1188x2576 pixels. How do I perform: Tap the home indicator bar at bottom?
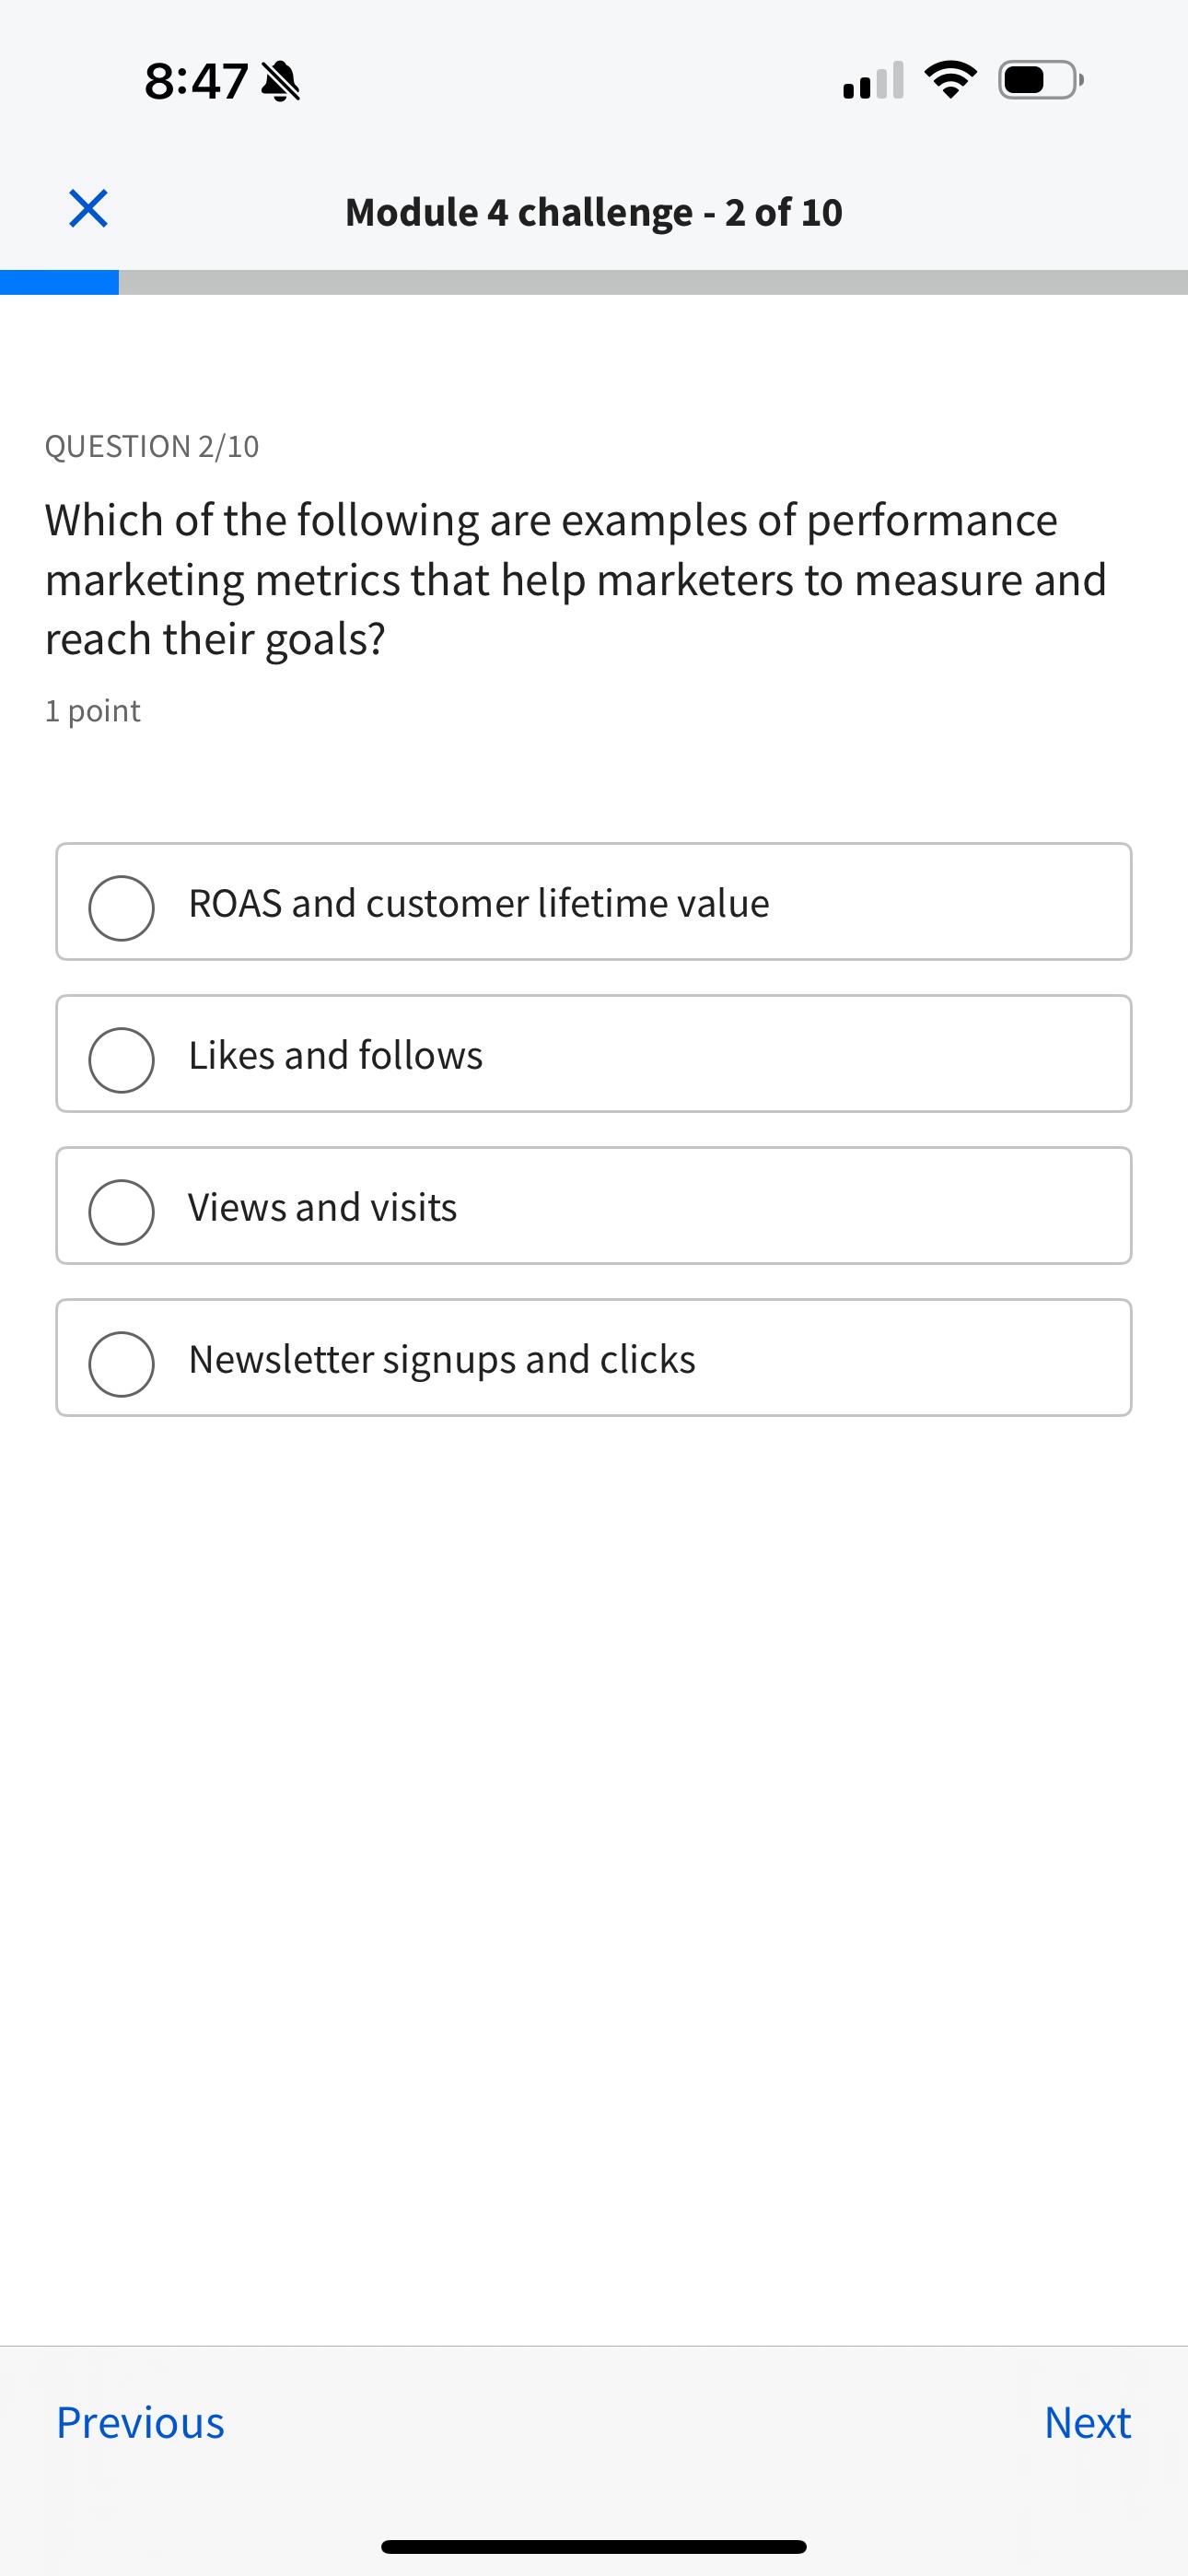[x=594, y=2547]
